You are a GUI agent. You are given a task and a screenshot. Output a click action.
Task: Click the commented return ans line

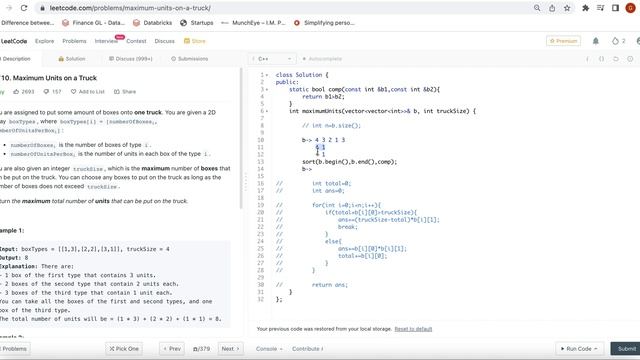coord(312,285)
